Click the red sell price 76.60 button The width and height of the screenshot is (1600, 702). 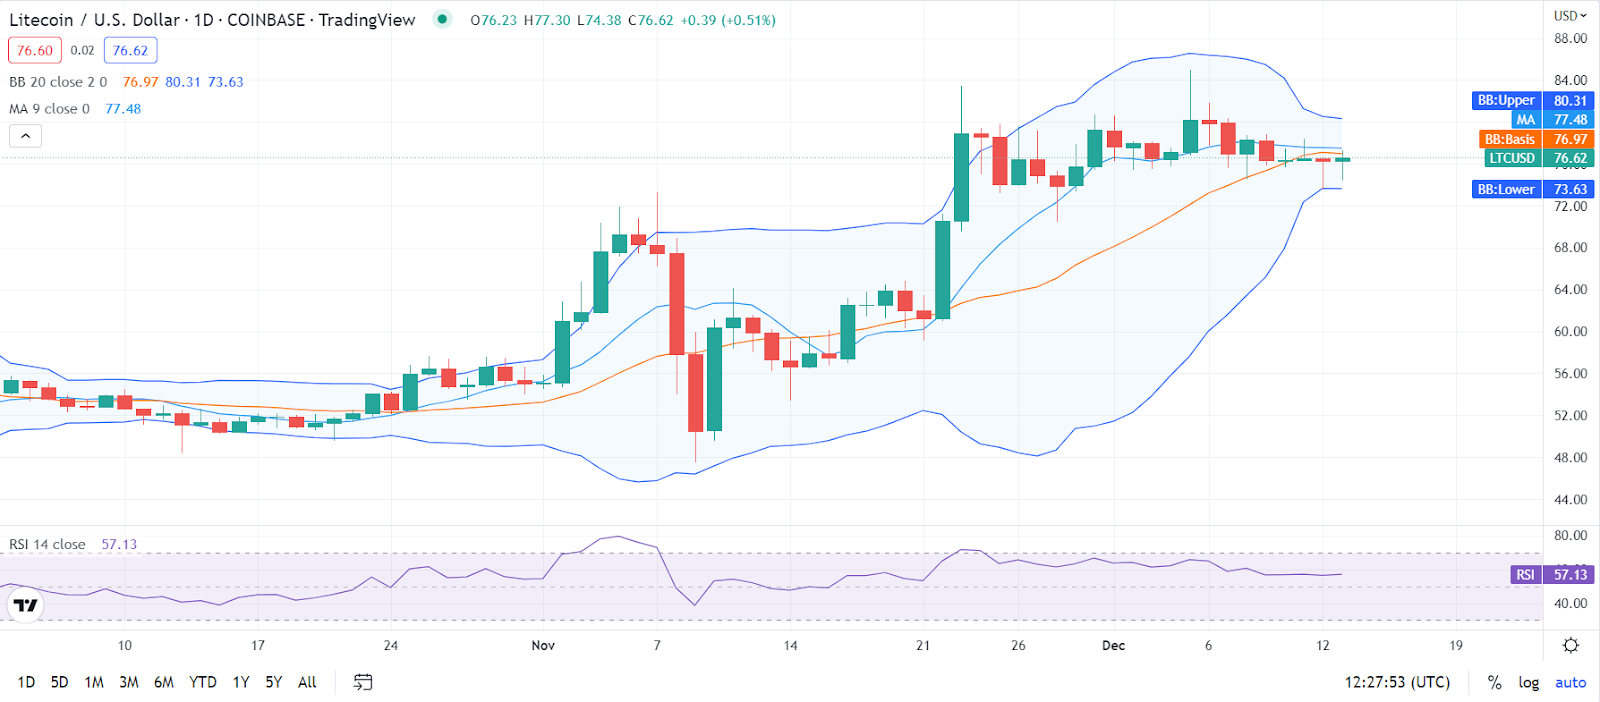(35, 50)
